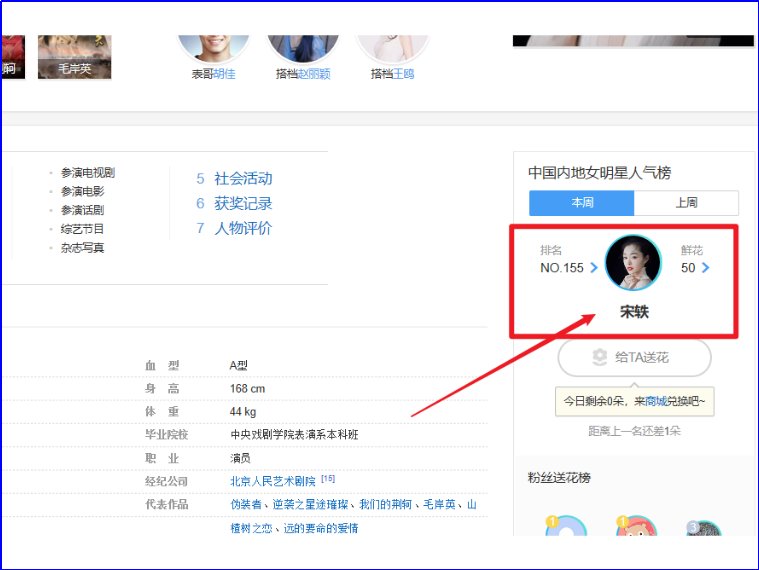The image size is (759, 570).
Task: Select the height value 168 cm
Action: 247,389
